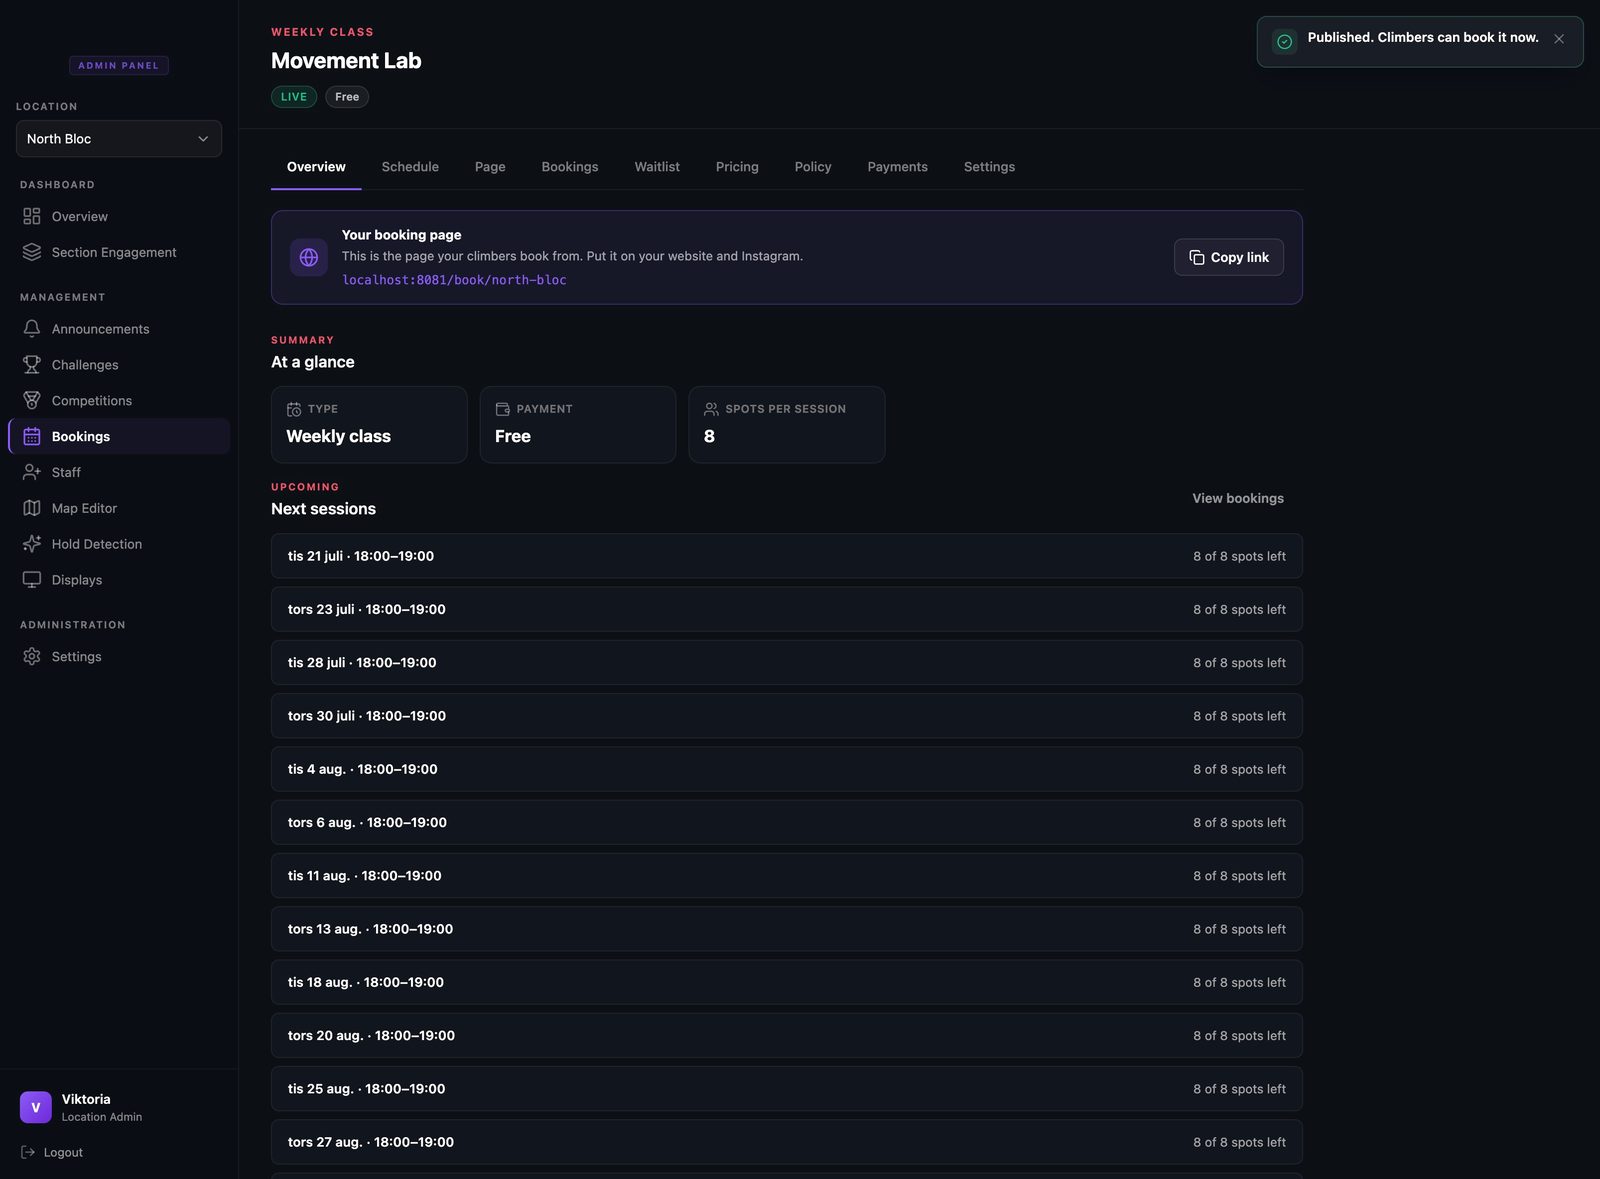The height and width of the screenshot is (1179, 1600).
Task: Click the globe icon in booking page card
Action: pyautogui.click(x=309, y=257)
